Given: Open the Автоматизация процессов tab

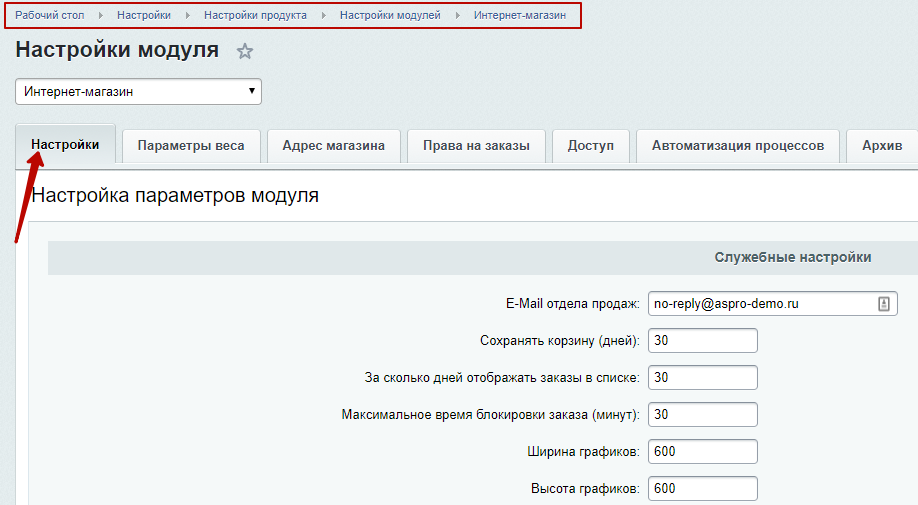Looking at the screenshot, I should 738,146.
